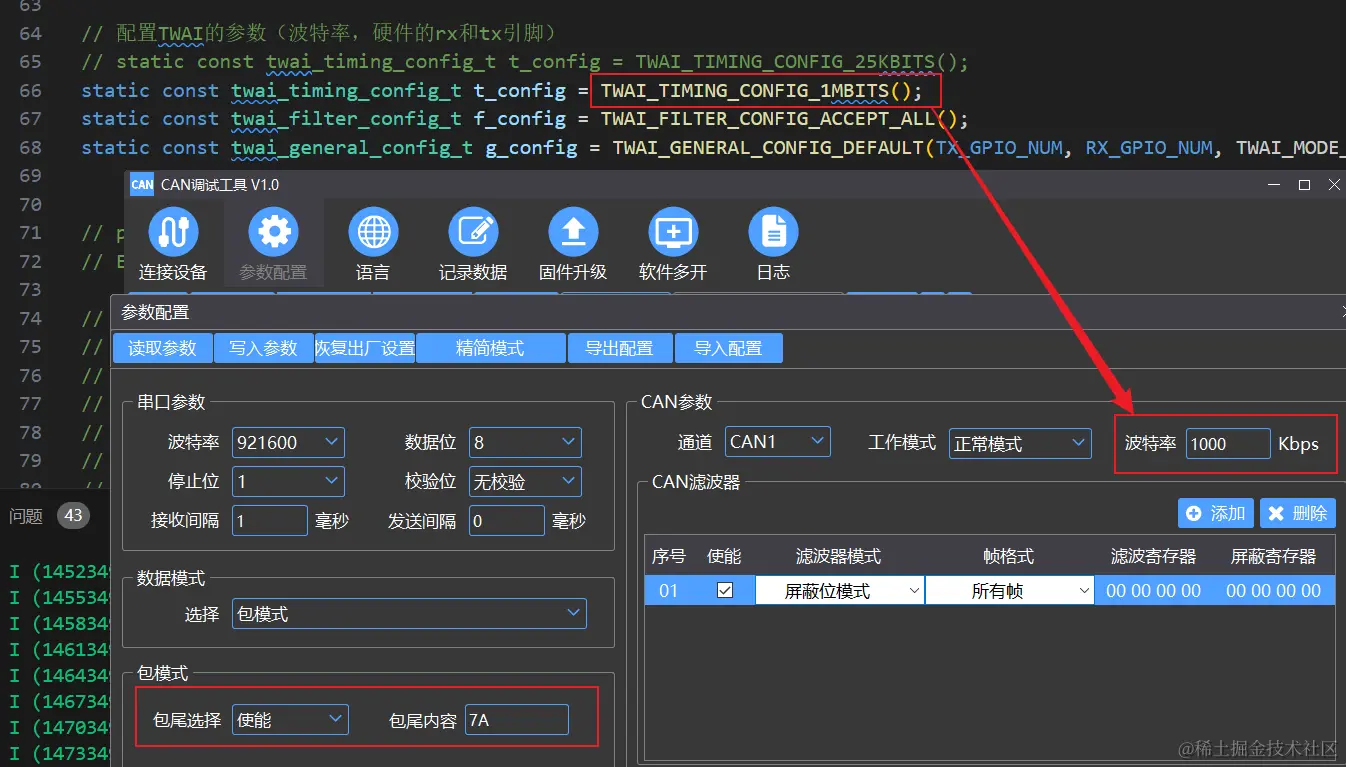Open the 校验位 无校验 dropdown

pyautogui.click(x=525, y=481)
